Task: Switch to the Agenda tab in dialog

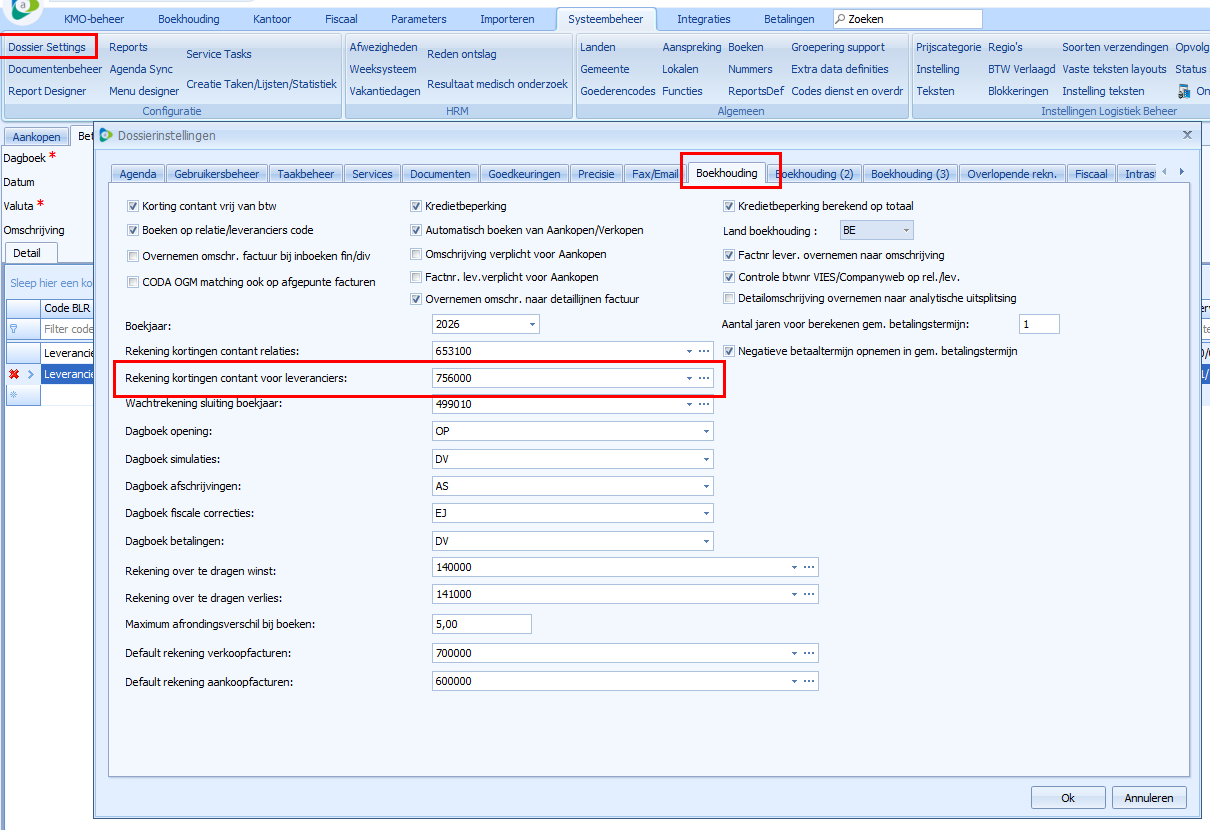Action: [x=138, y=174]
